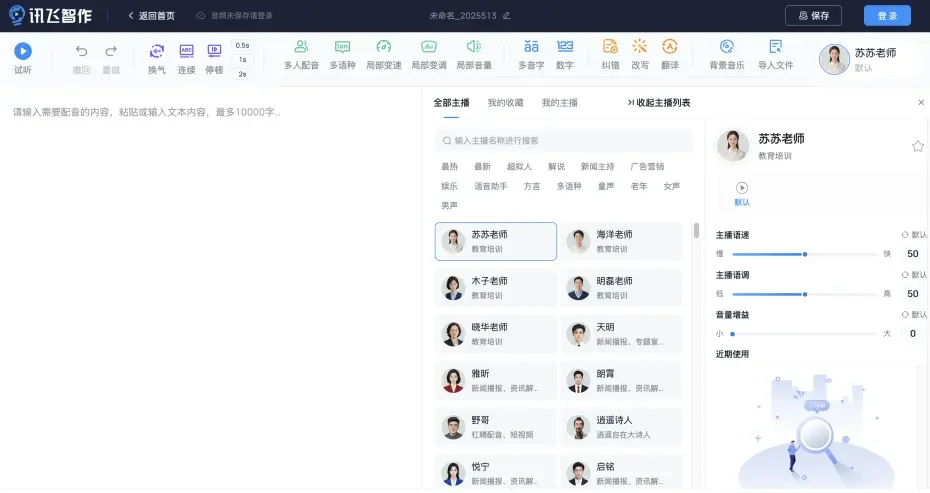Add 背景音乐 background music
Viewport: 930px width, 493px height.
(727, 56)
